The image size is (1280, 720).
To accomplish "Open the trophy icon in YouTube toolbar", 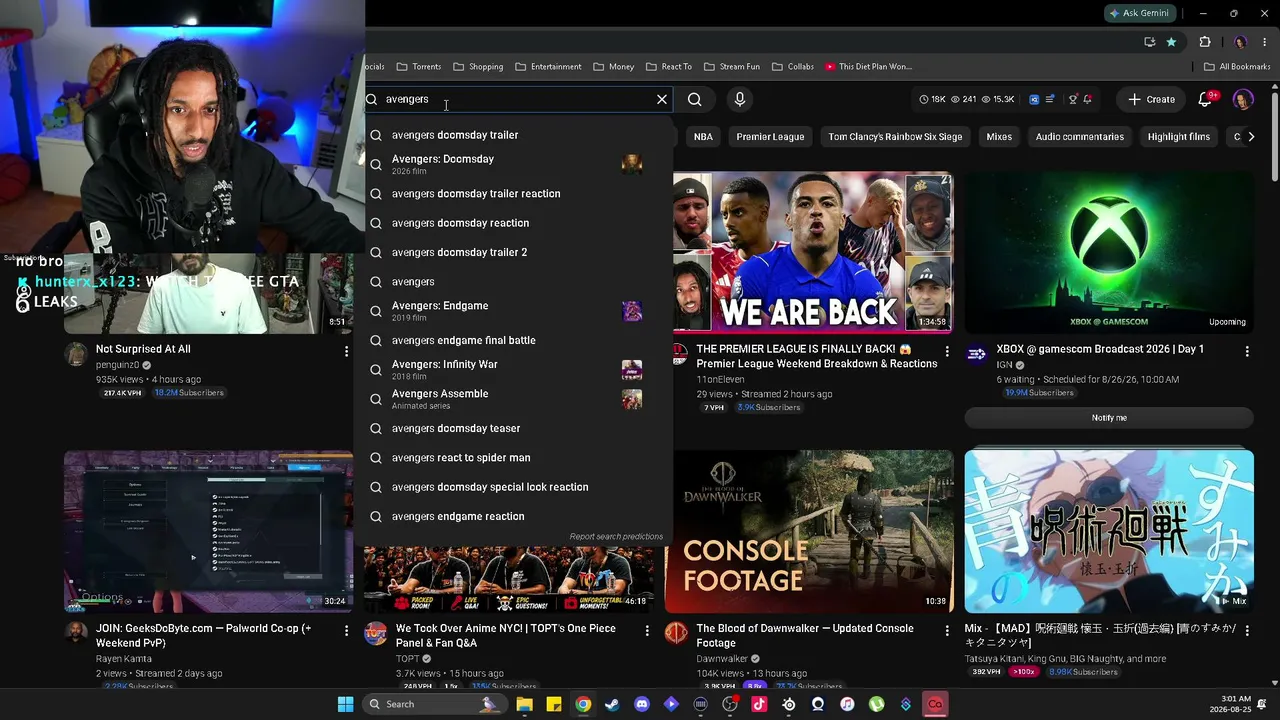I will 1073,99.
